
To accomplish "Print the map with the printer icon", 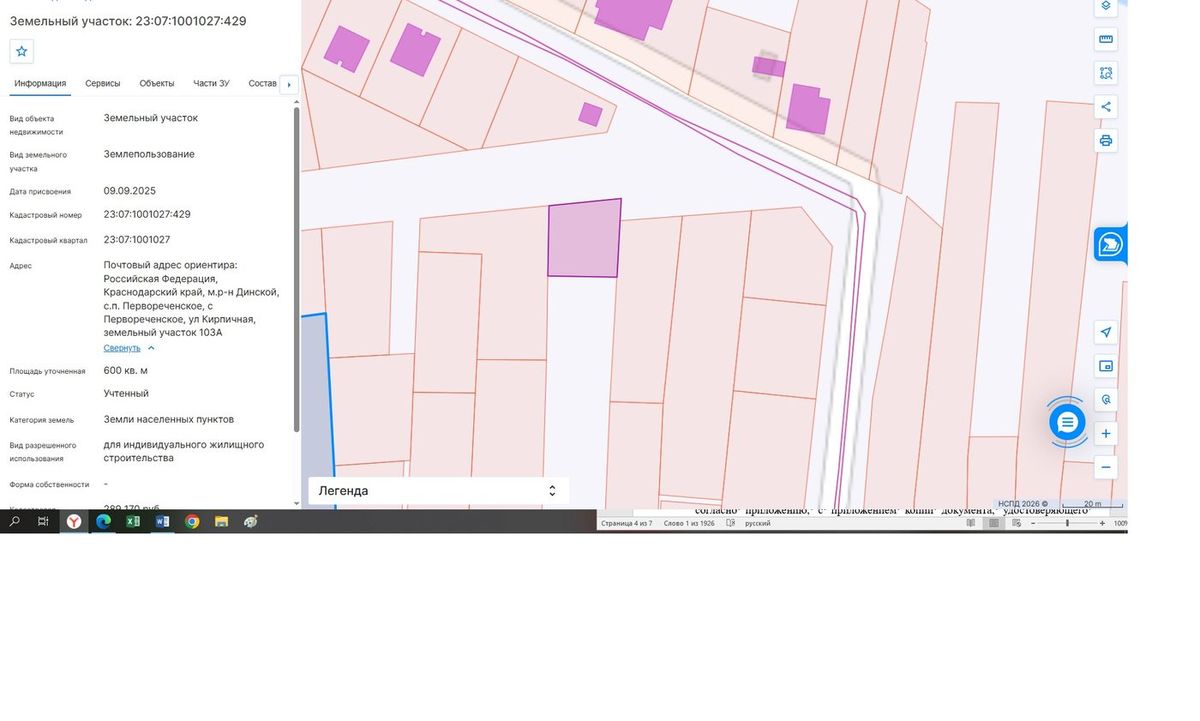I will click(x=1106, y=140).
